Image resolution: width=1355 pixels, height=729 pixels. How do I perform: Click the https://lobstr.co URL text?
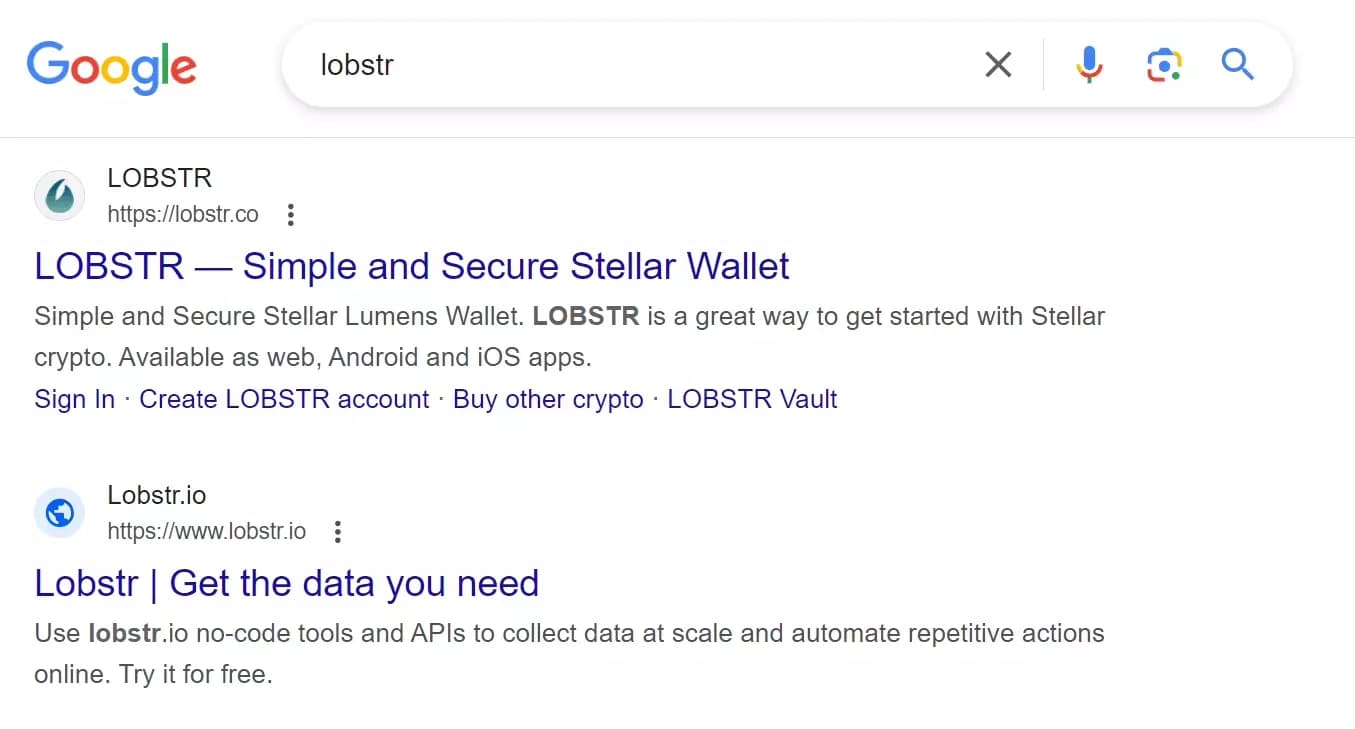tap(183, 214)
